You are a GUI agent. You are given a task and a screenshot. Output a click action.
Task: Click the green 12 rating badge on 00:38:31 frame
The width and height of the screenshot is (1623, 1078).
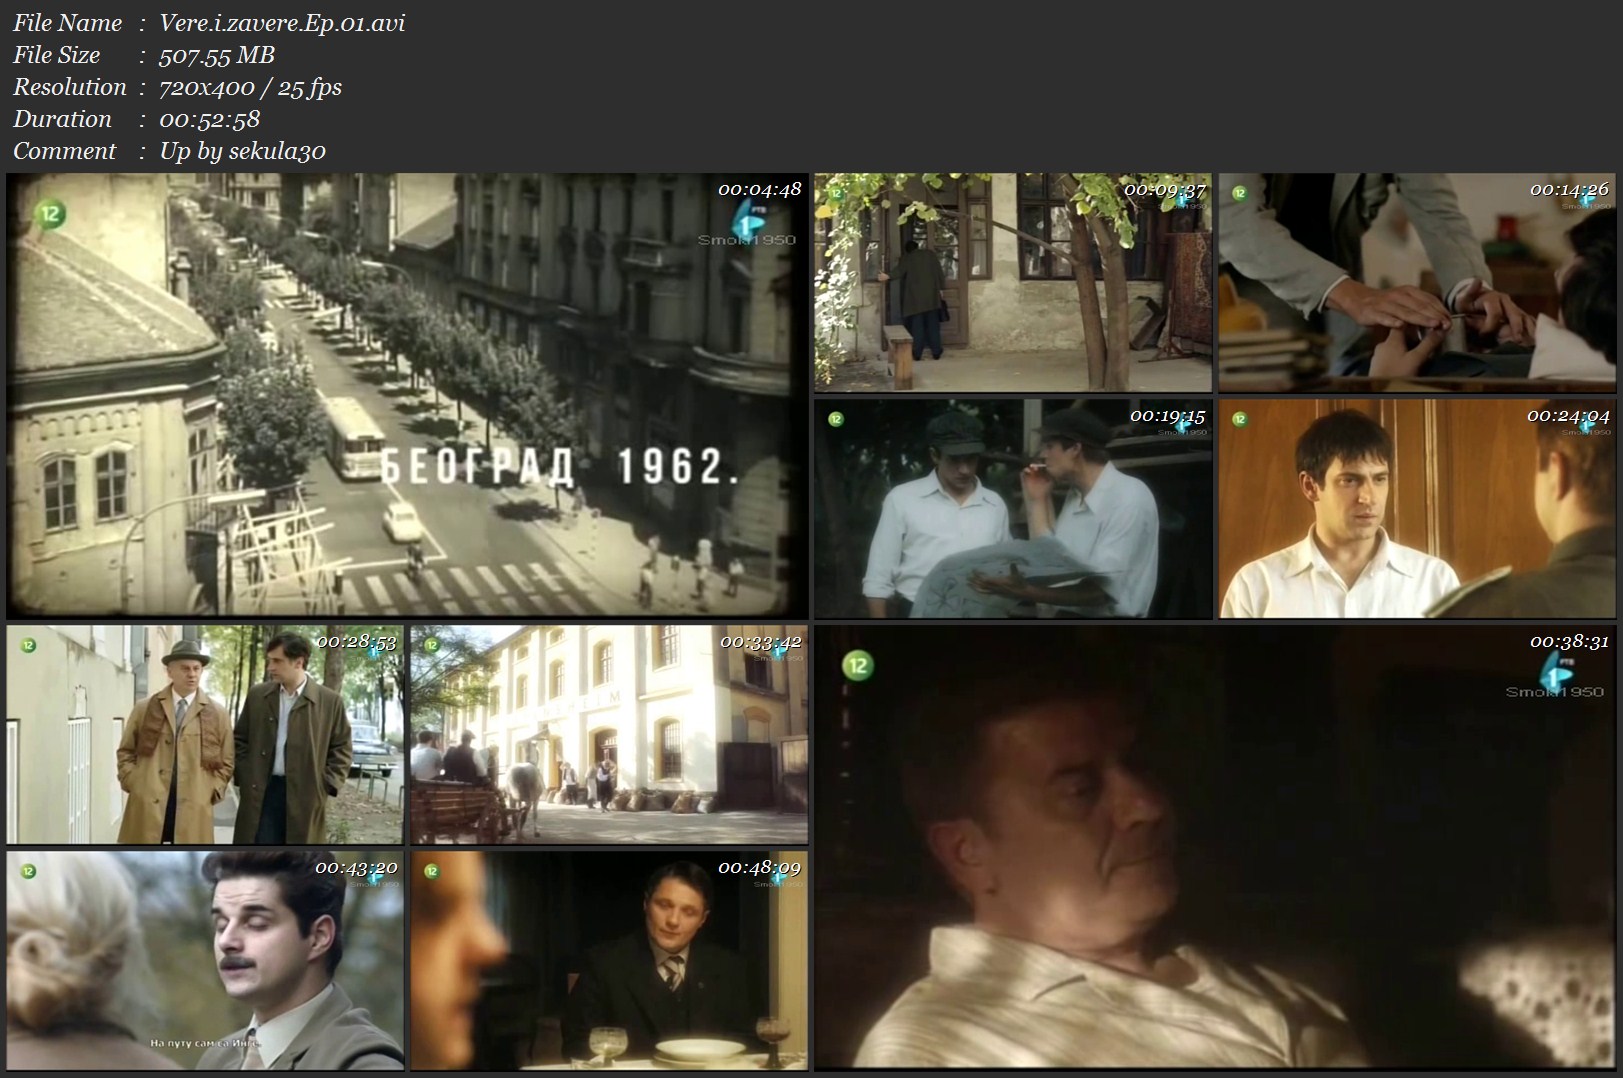857,665
